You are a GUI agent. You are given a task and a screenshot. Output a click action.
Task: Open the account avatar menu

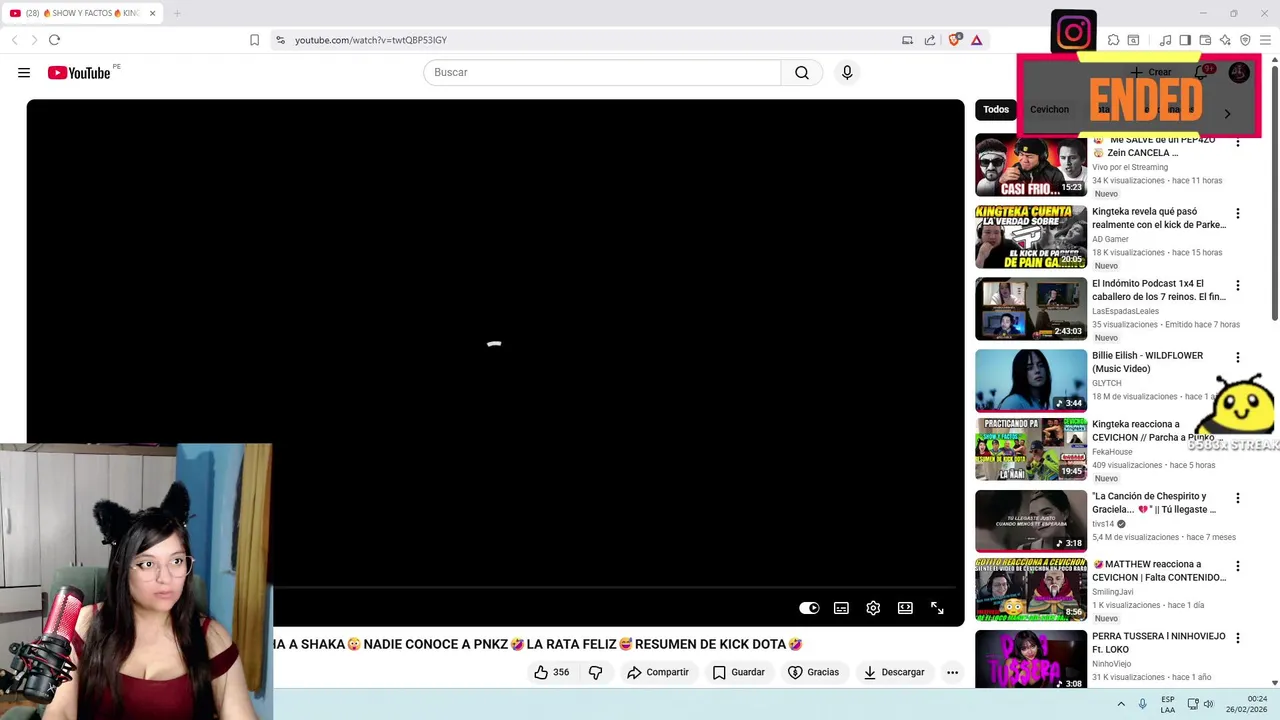coord(1239,72)
